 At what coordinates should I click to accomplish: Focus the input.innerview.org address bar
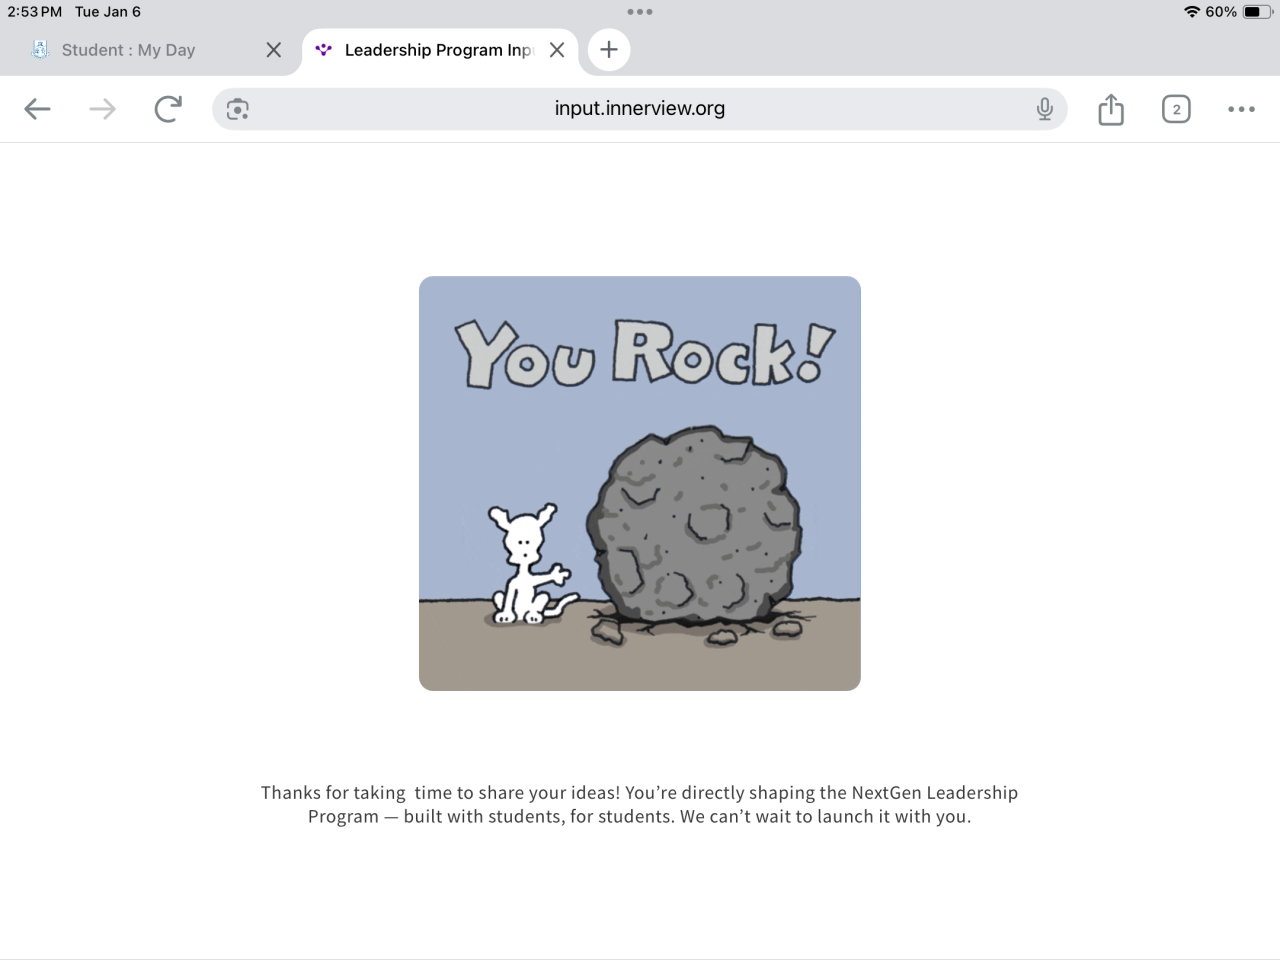pos(640,109)
